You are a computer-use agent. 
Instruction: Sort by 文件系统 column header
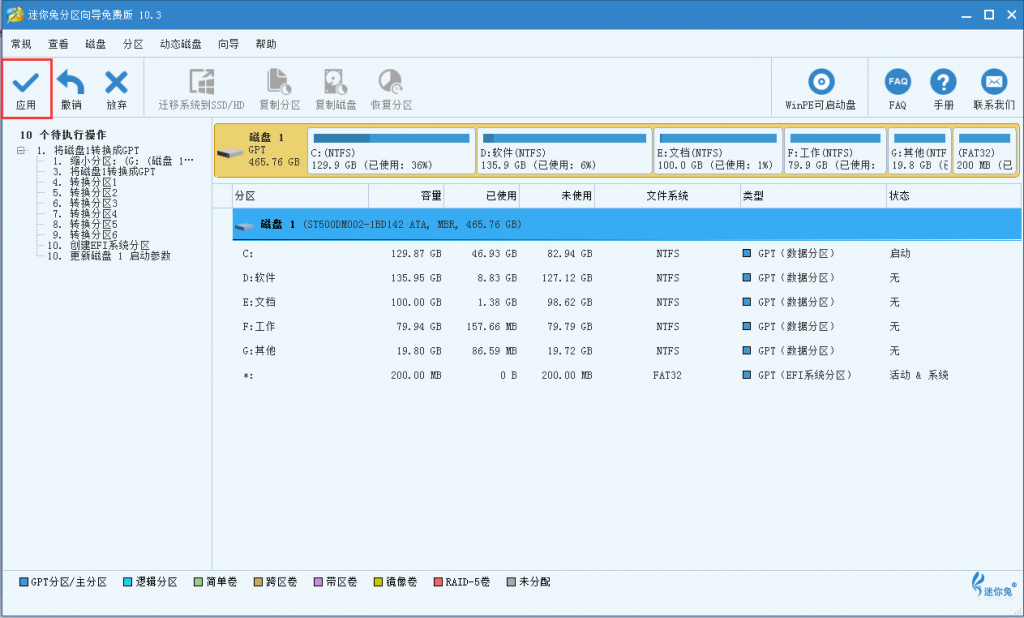(x=667, y=196)
